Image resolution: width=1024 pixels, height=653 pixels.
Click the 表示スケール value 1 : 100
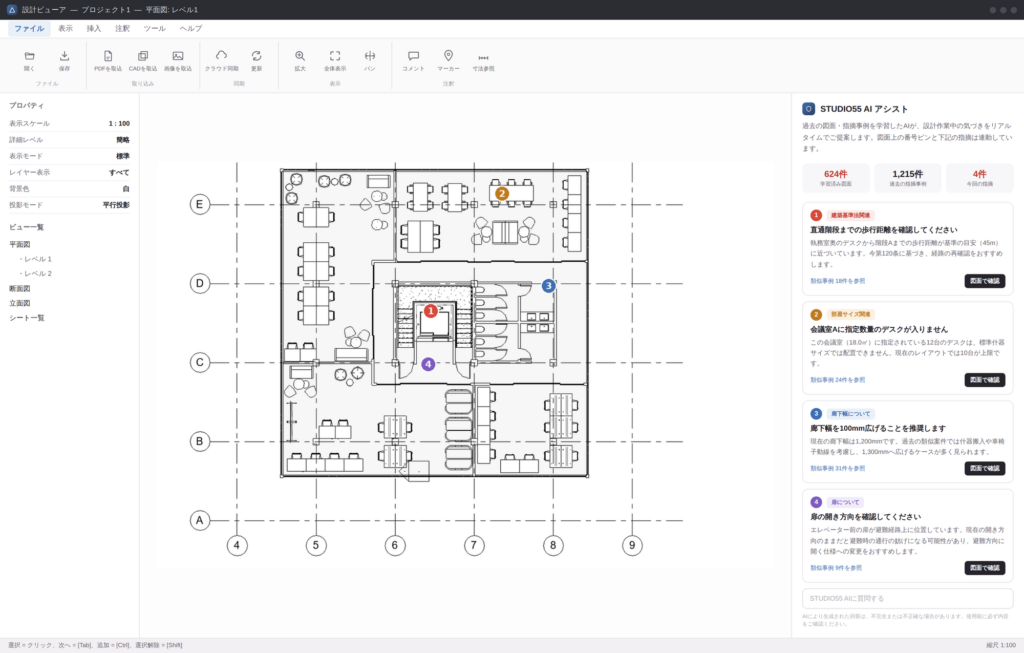coord(119,123)
